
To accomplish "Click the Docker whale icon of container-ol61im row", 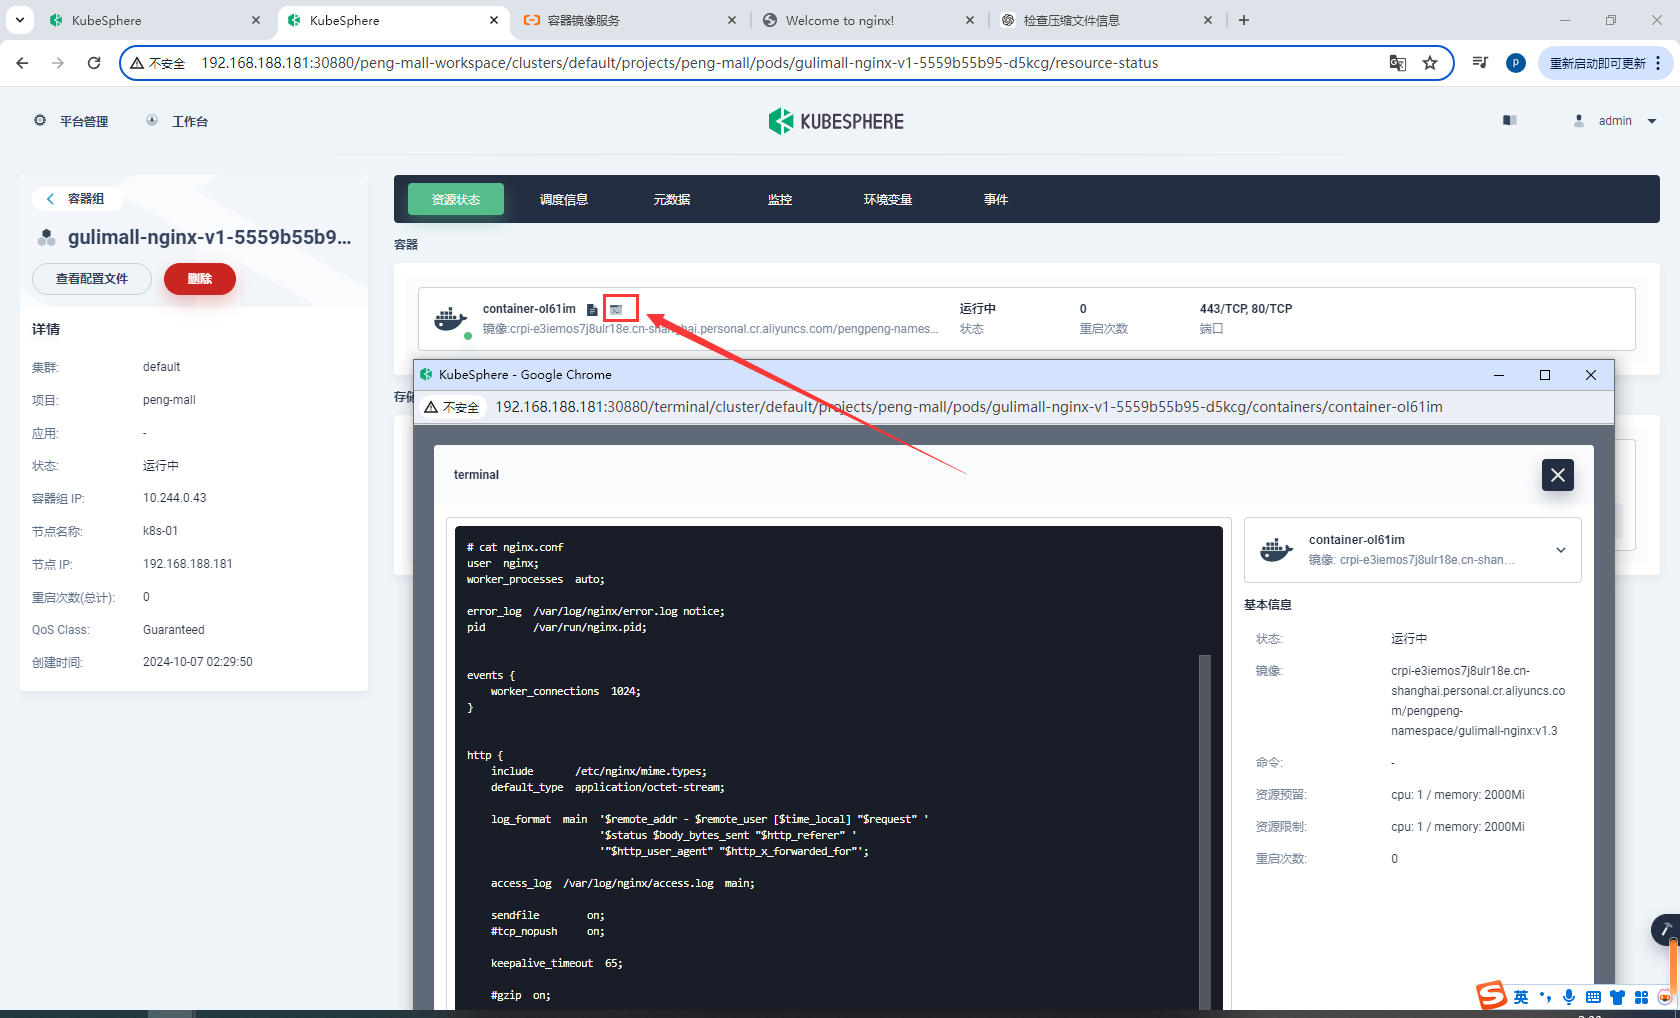I will 451,319.
